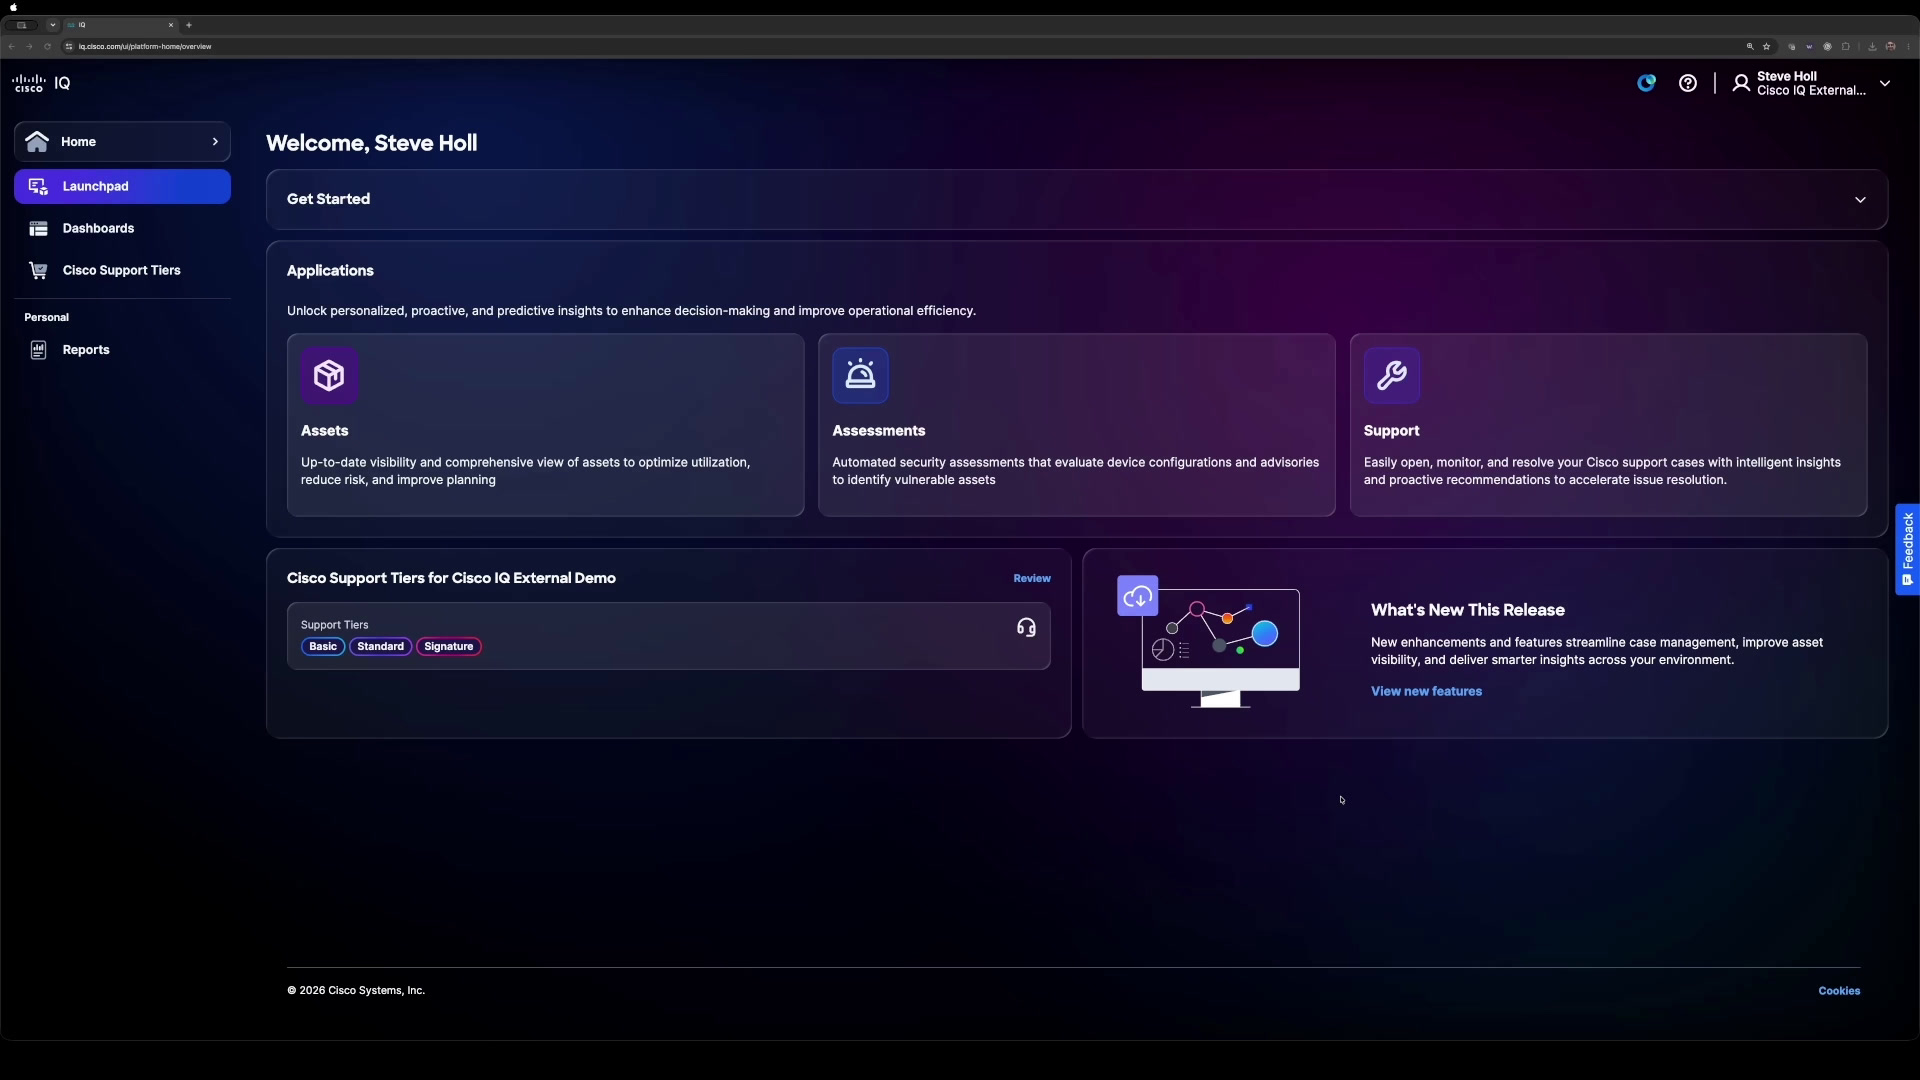Image resolution: width=1920 pixels, height=1080 pixels.
Task: Click the Review link
Action: click(1032, 579)
